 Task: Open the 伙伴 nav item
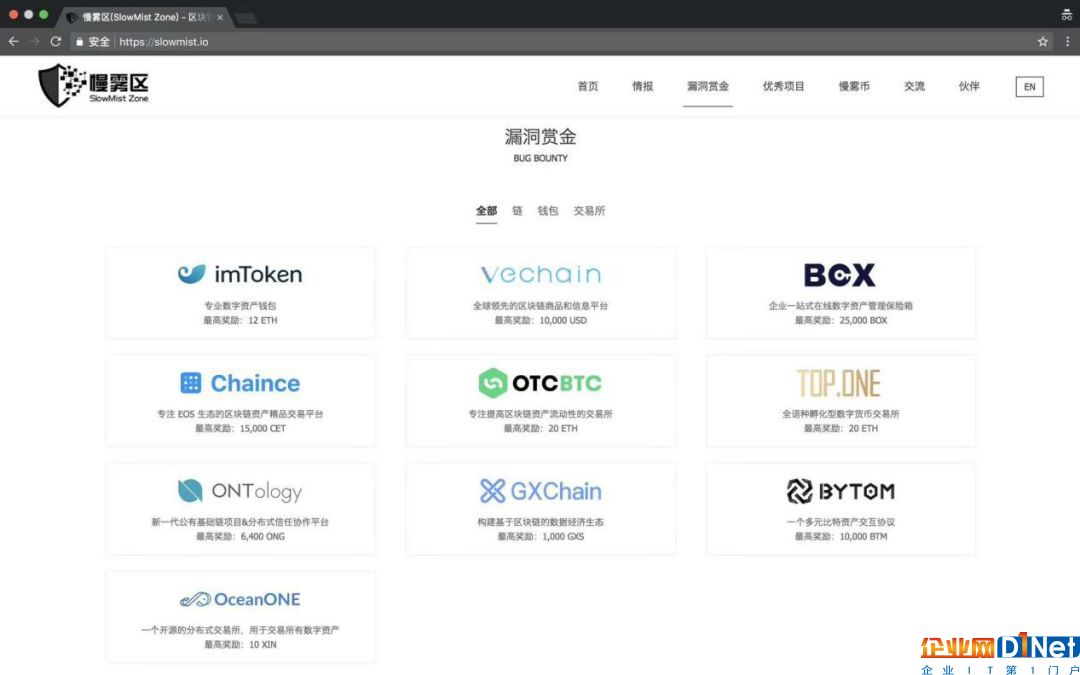tap(969, 86)
